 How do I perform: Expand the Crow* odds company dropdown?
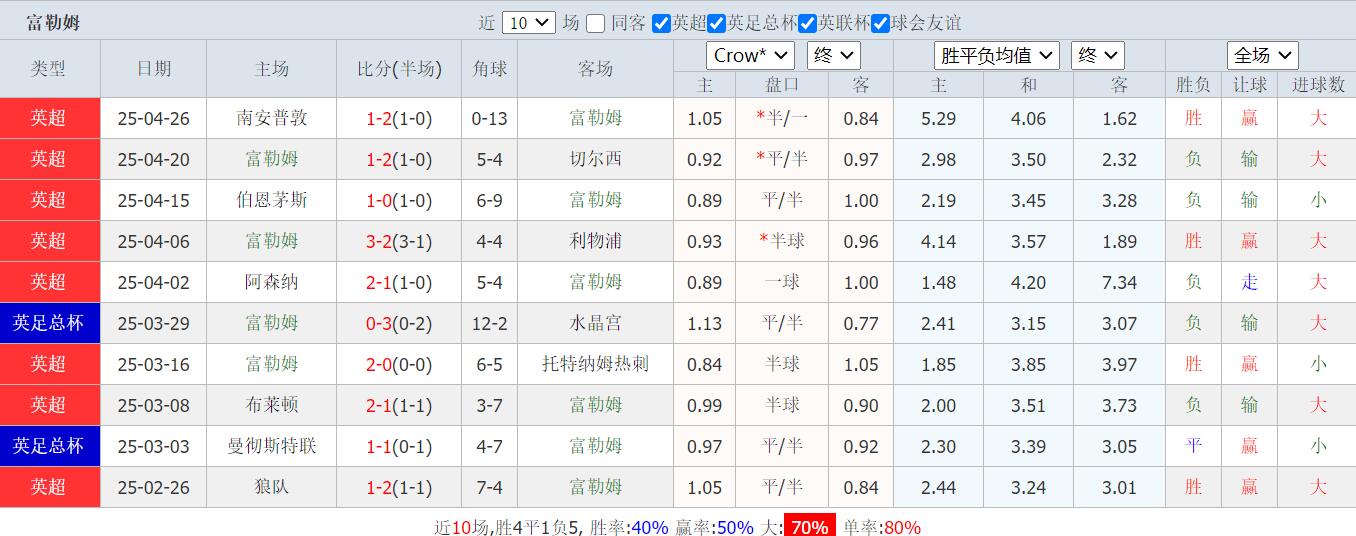click(750, 56)
